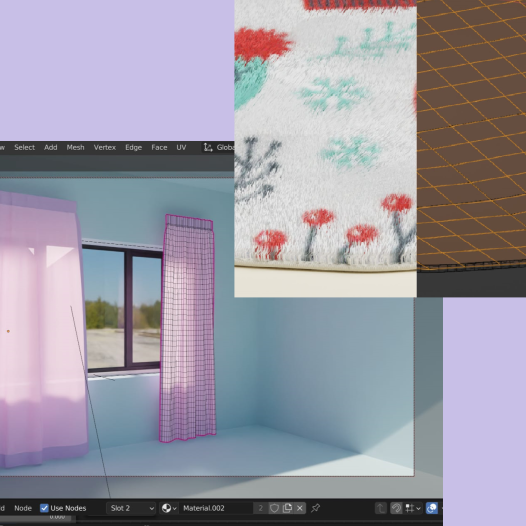Image resolution: width=526 pixels, height=526 pixels.
Task: Select the wireframe curtain mesh in viewport
Action: click(188, 329)
